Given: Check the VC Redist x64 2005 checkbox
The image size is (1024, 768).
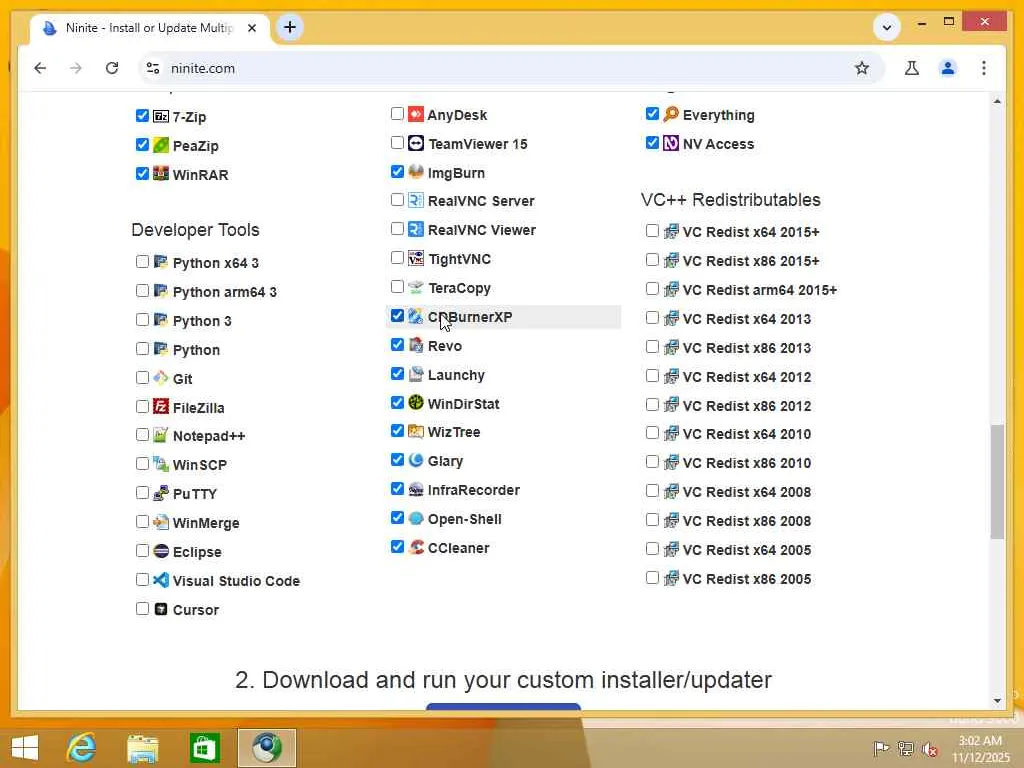Looking at the screenshot, I should click(652, 549).
